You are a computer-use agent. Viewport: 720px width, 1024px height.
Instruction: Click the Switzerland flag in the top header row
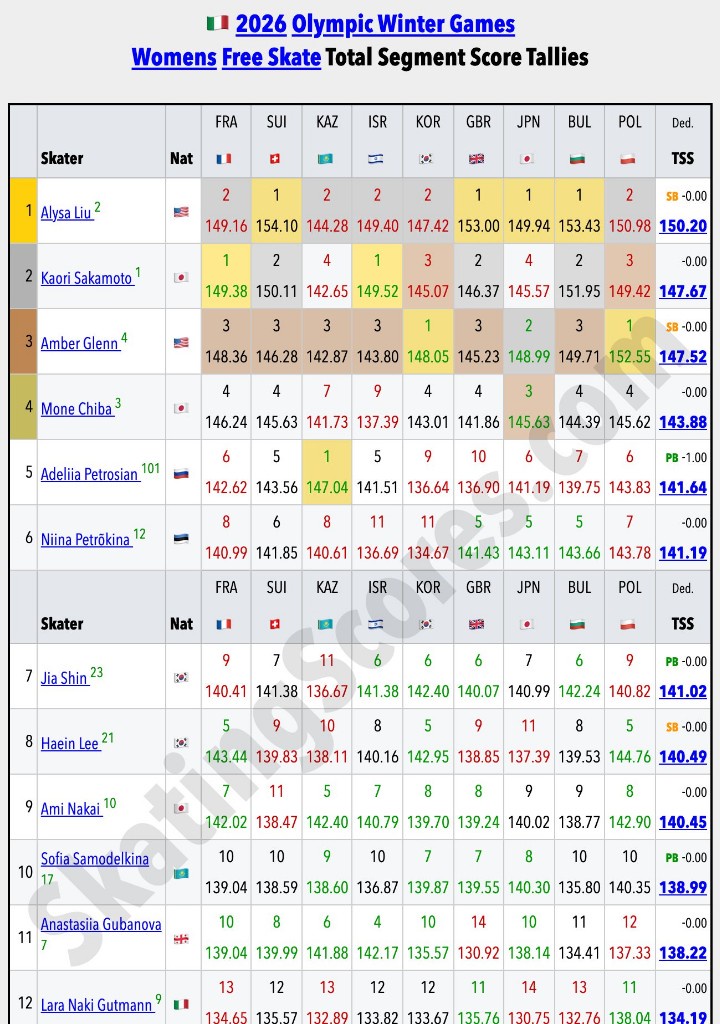click(276, 159)
